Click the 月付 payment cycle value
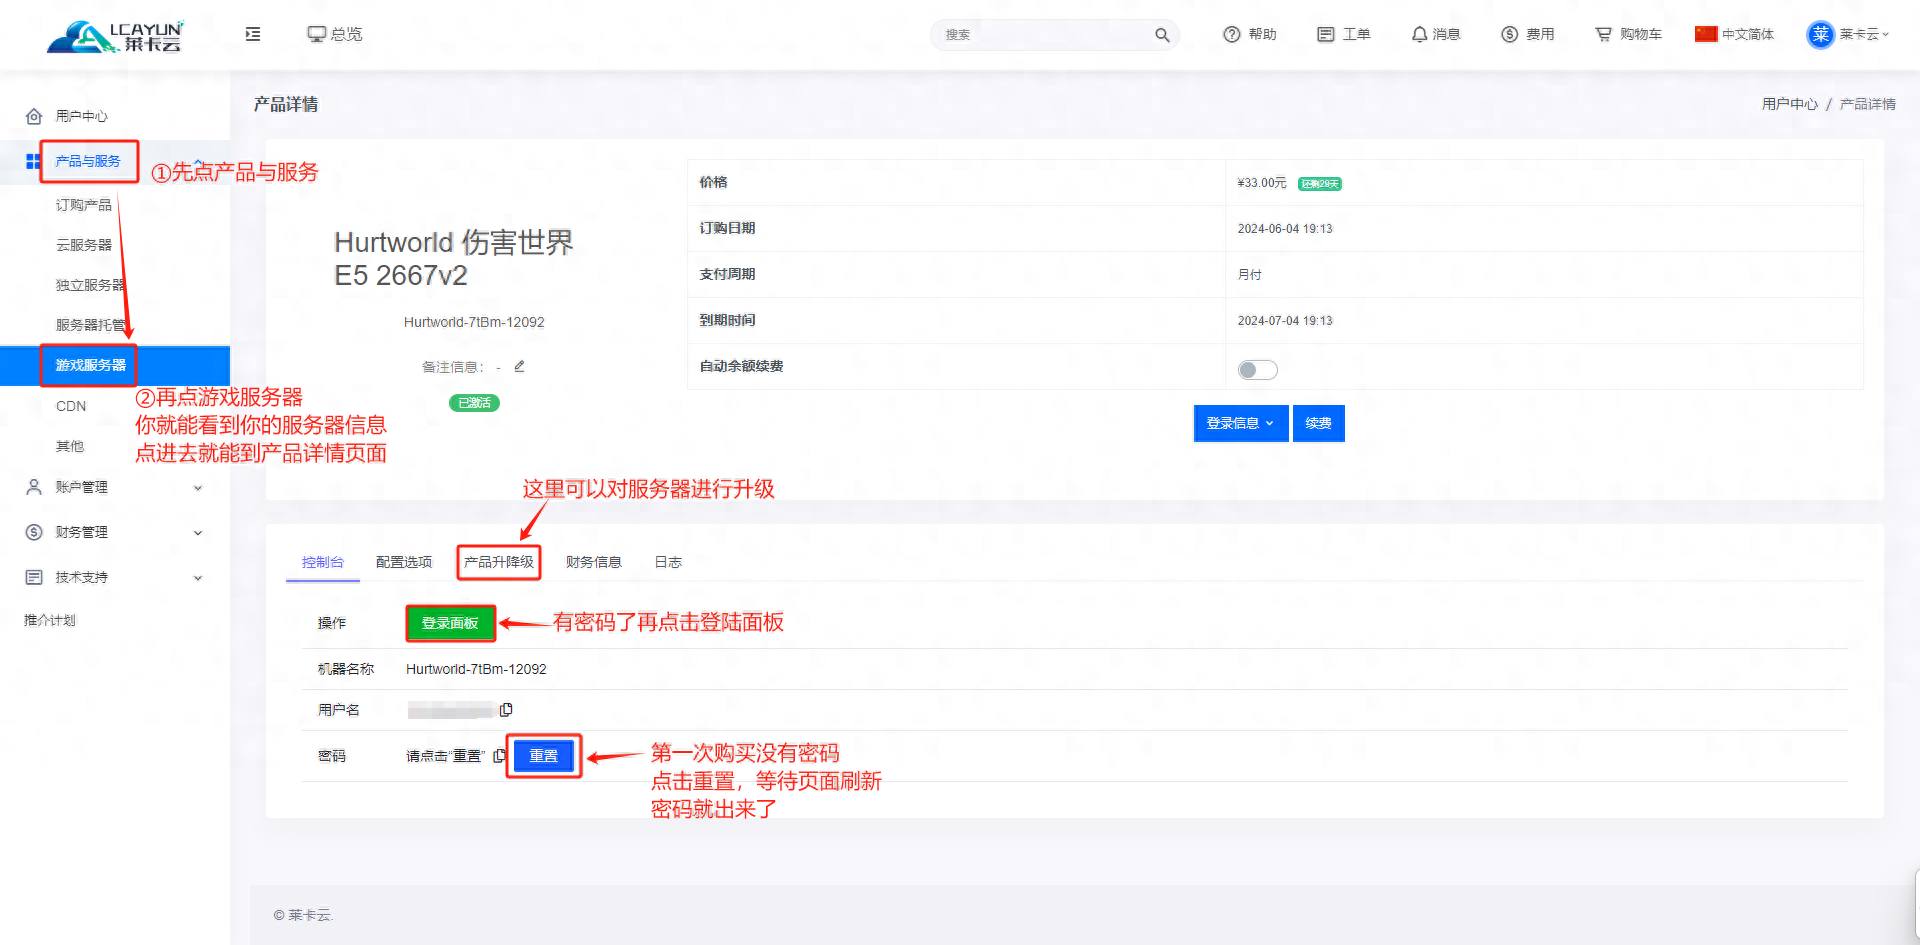1920x945 pixels. pyautogui.click(x=1250, y=275)
